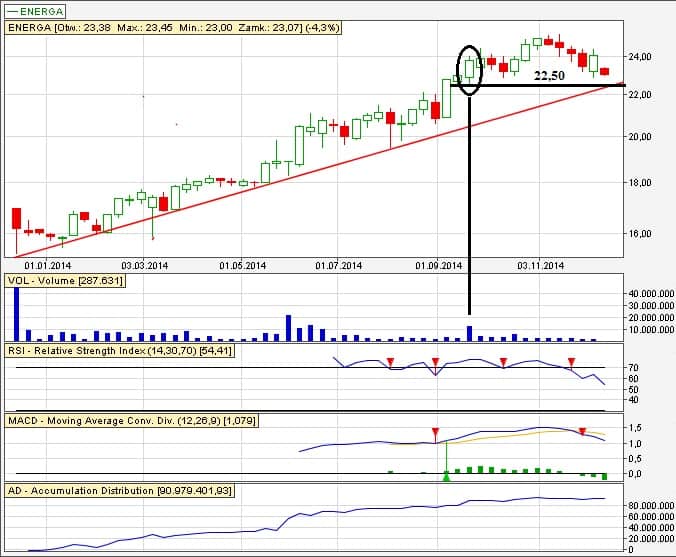Click the black oval annotation on price chart

[469, 70]
